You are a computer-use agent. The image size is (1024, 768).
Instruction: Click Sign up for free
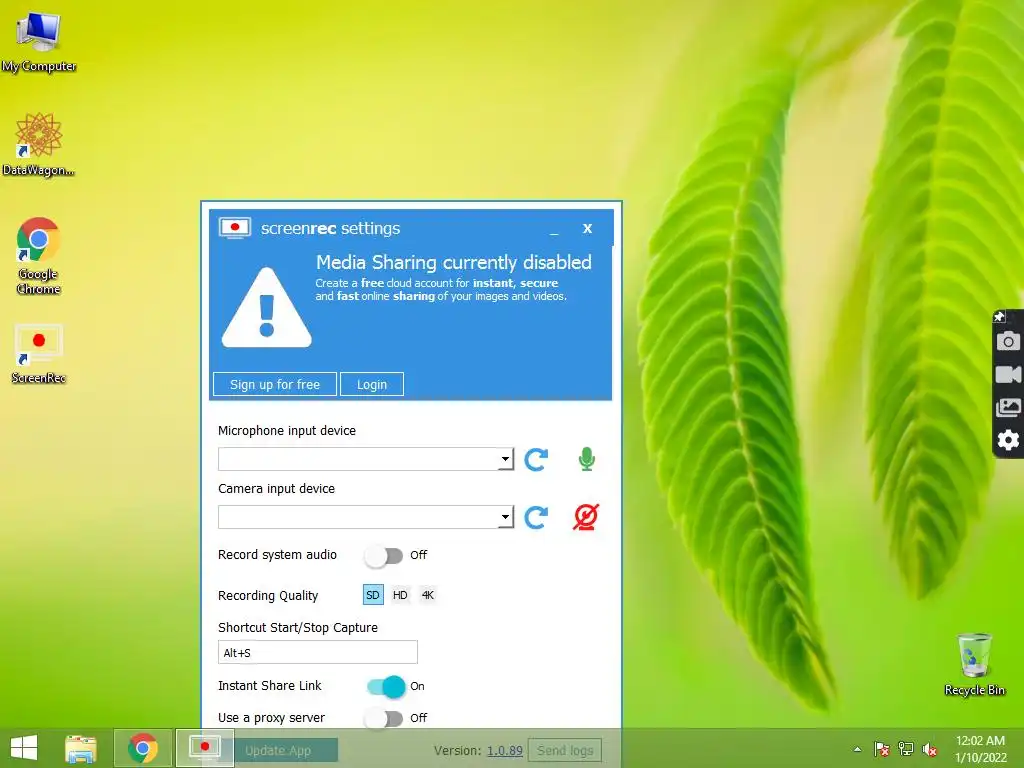click(275, 384)
